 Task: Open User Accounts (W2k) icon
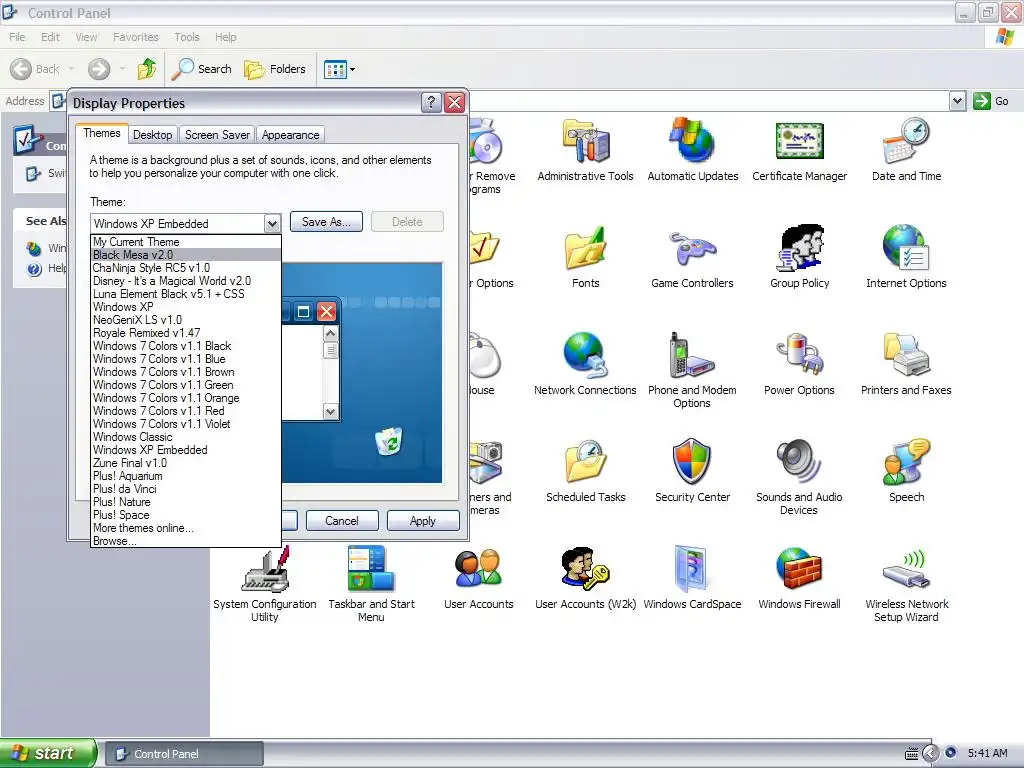(x=585, y=569)
